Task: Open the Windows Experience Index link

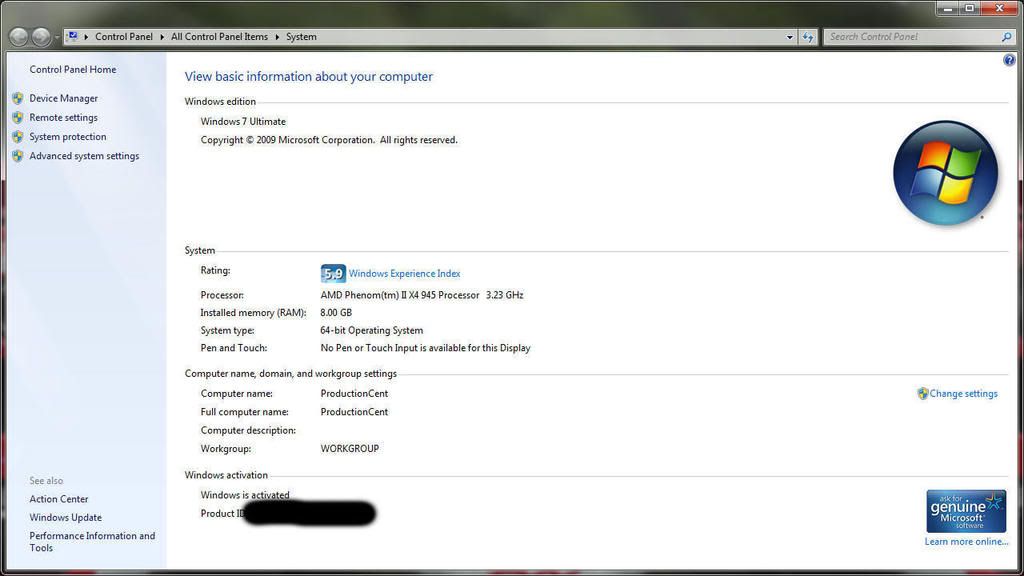Action: pos(404,274)
